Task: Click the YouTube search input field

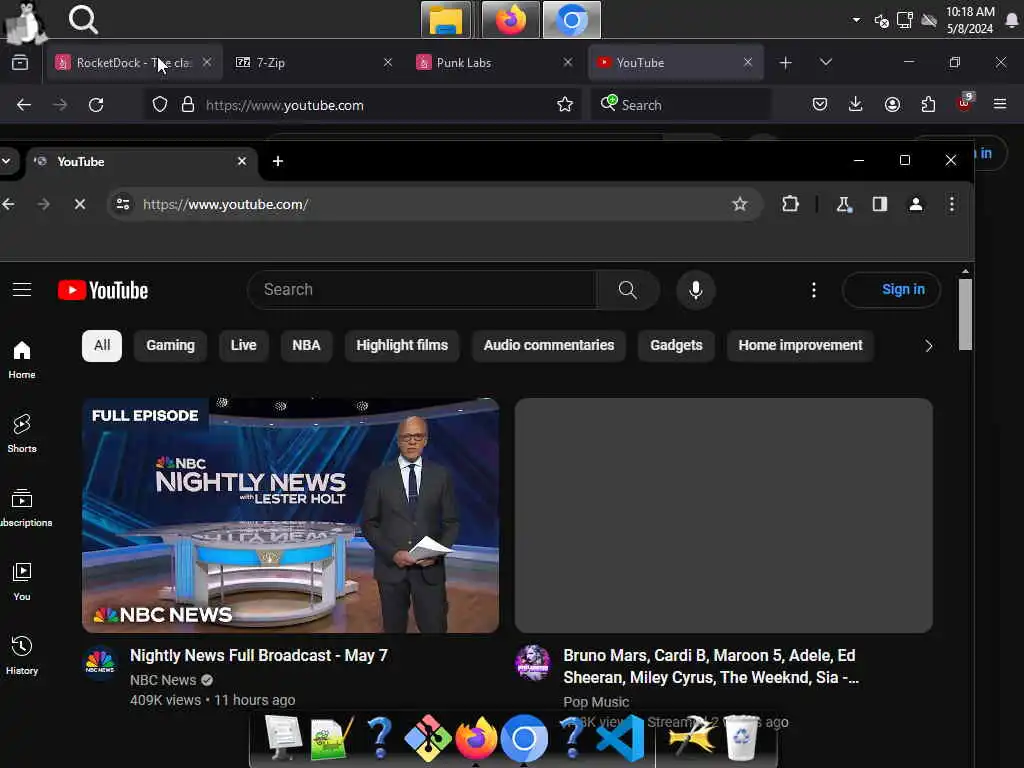Action: (x=422, y=290)
